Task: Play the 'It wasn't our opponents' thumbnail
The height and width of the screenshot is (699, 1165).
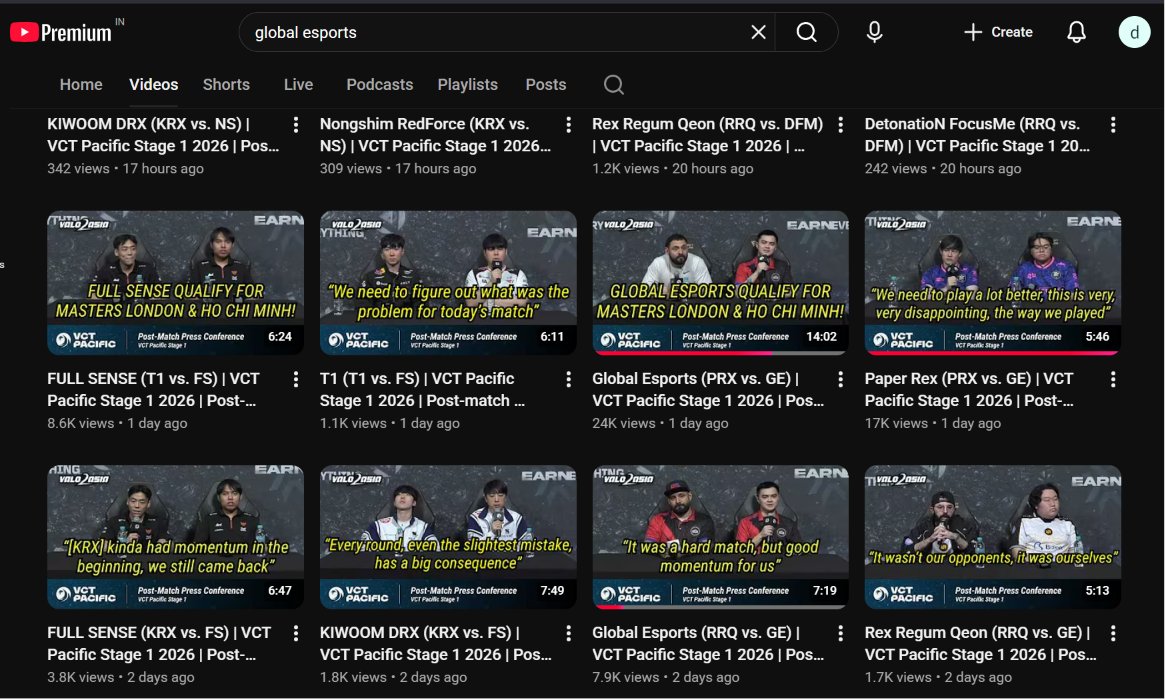Action: coord(993,537)
